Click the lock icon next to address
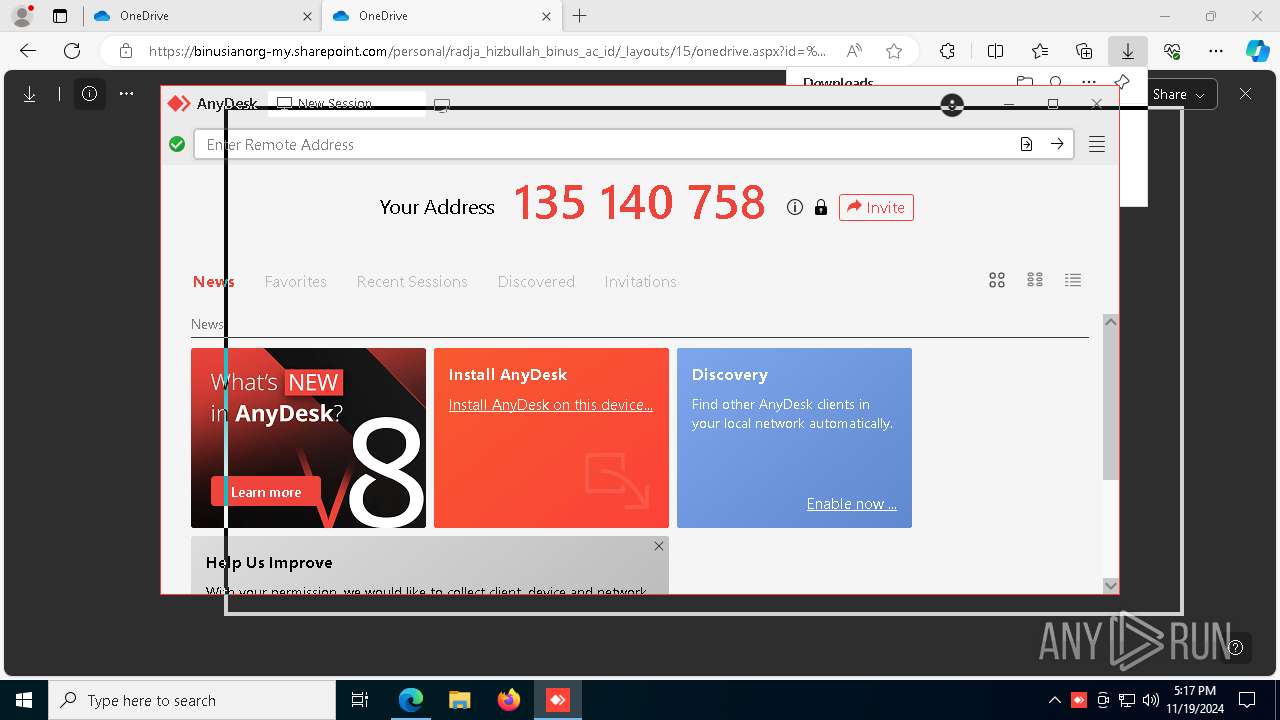 (821, 207)
